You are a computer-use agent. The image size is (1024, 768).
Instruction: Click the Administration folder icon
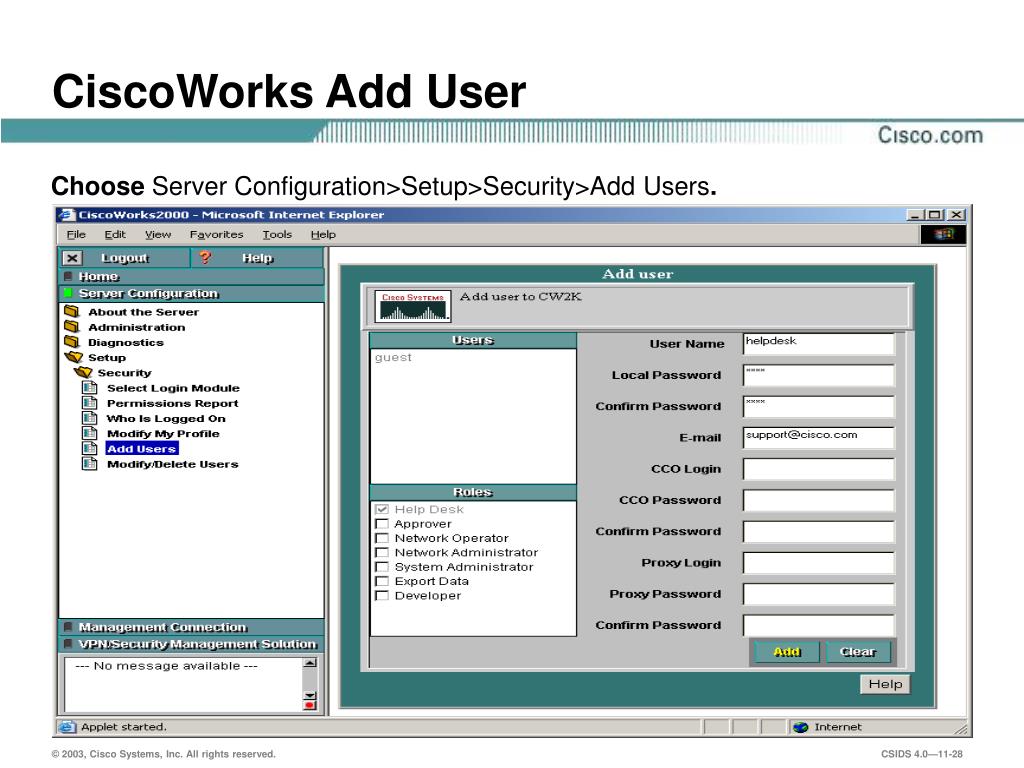click(x=72, y=327)
